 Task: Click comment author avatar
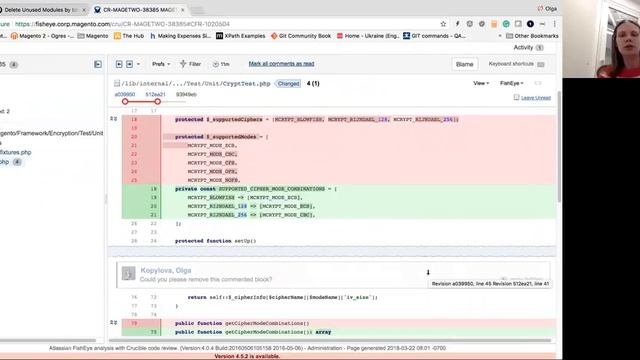click(x=129, y=273)
